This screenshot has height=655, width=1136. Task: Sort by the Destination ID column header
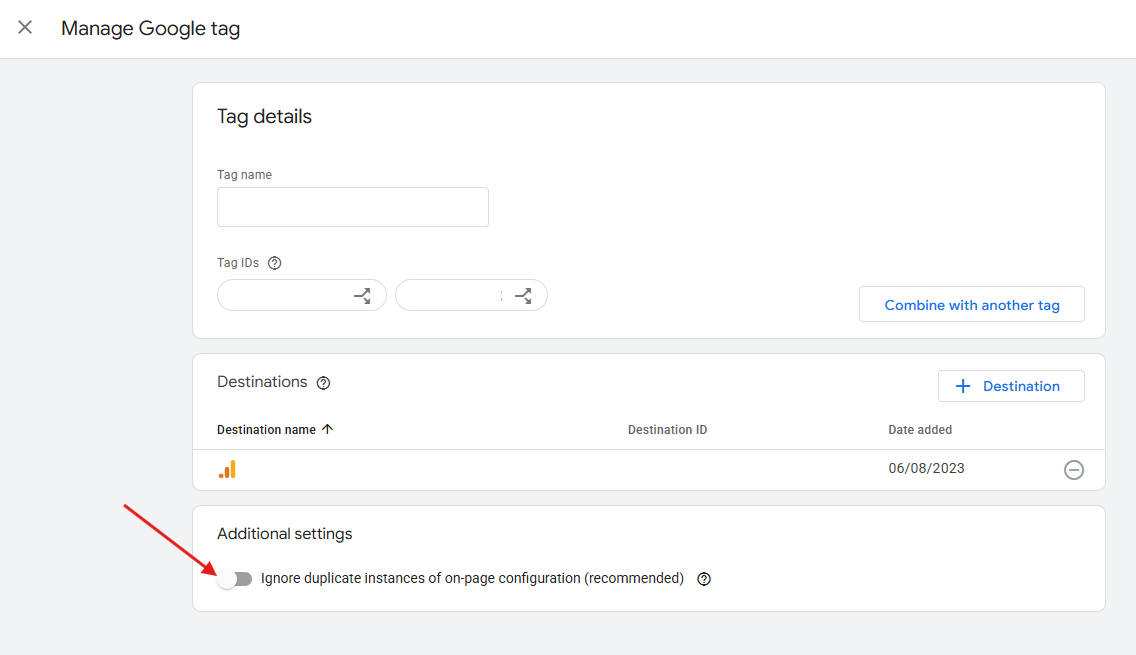click(x=667, y=430)
